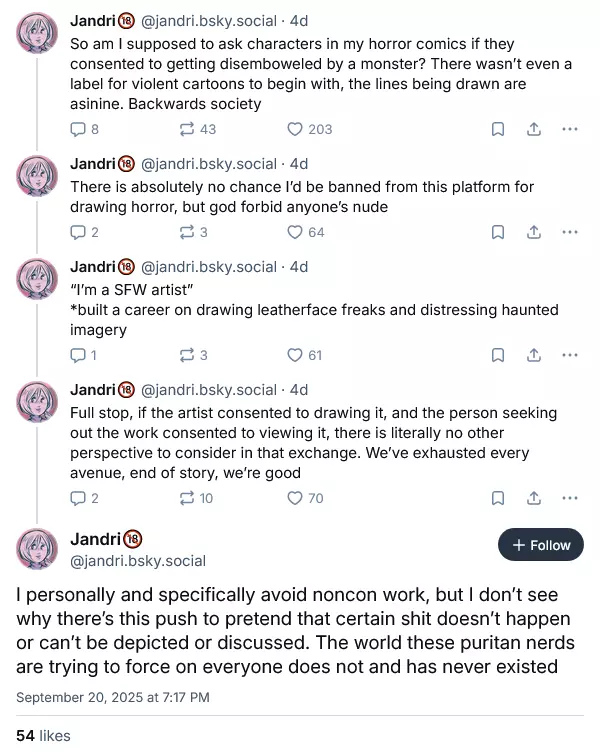Open more options on the 'god forbid' post
This screenshot has height=755, width=600.
point(570,232)
